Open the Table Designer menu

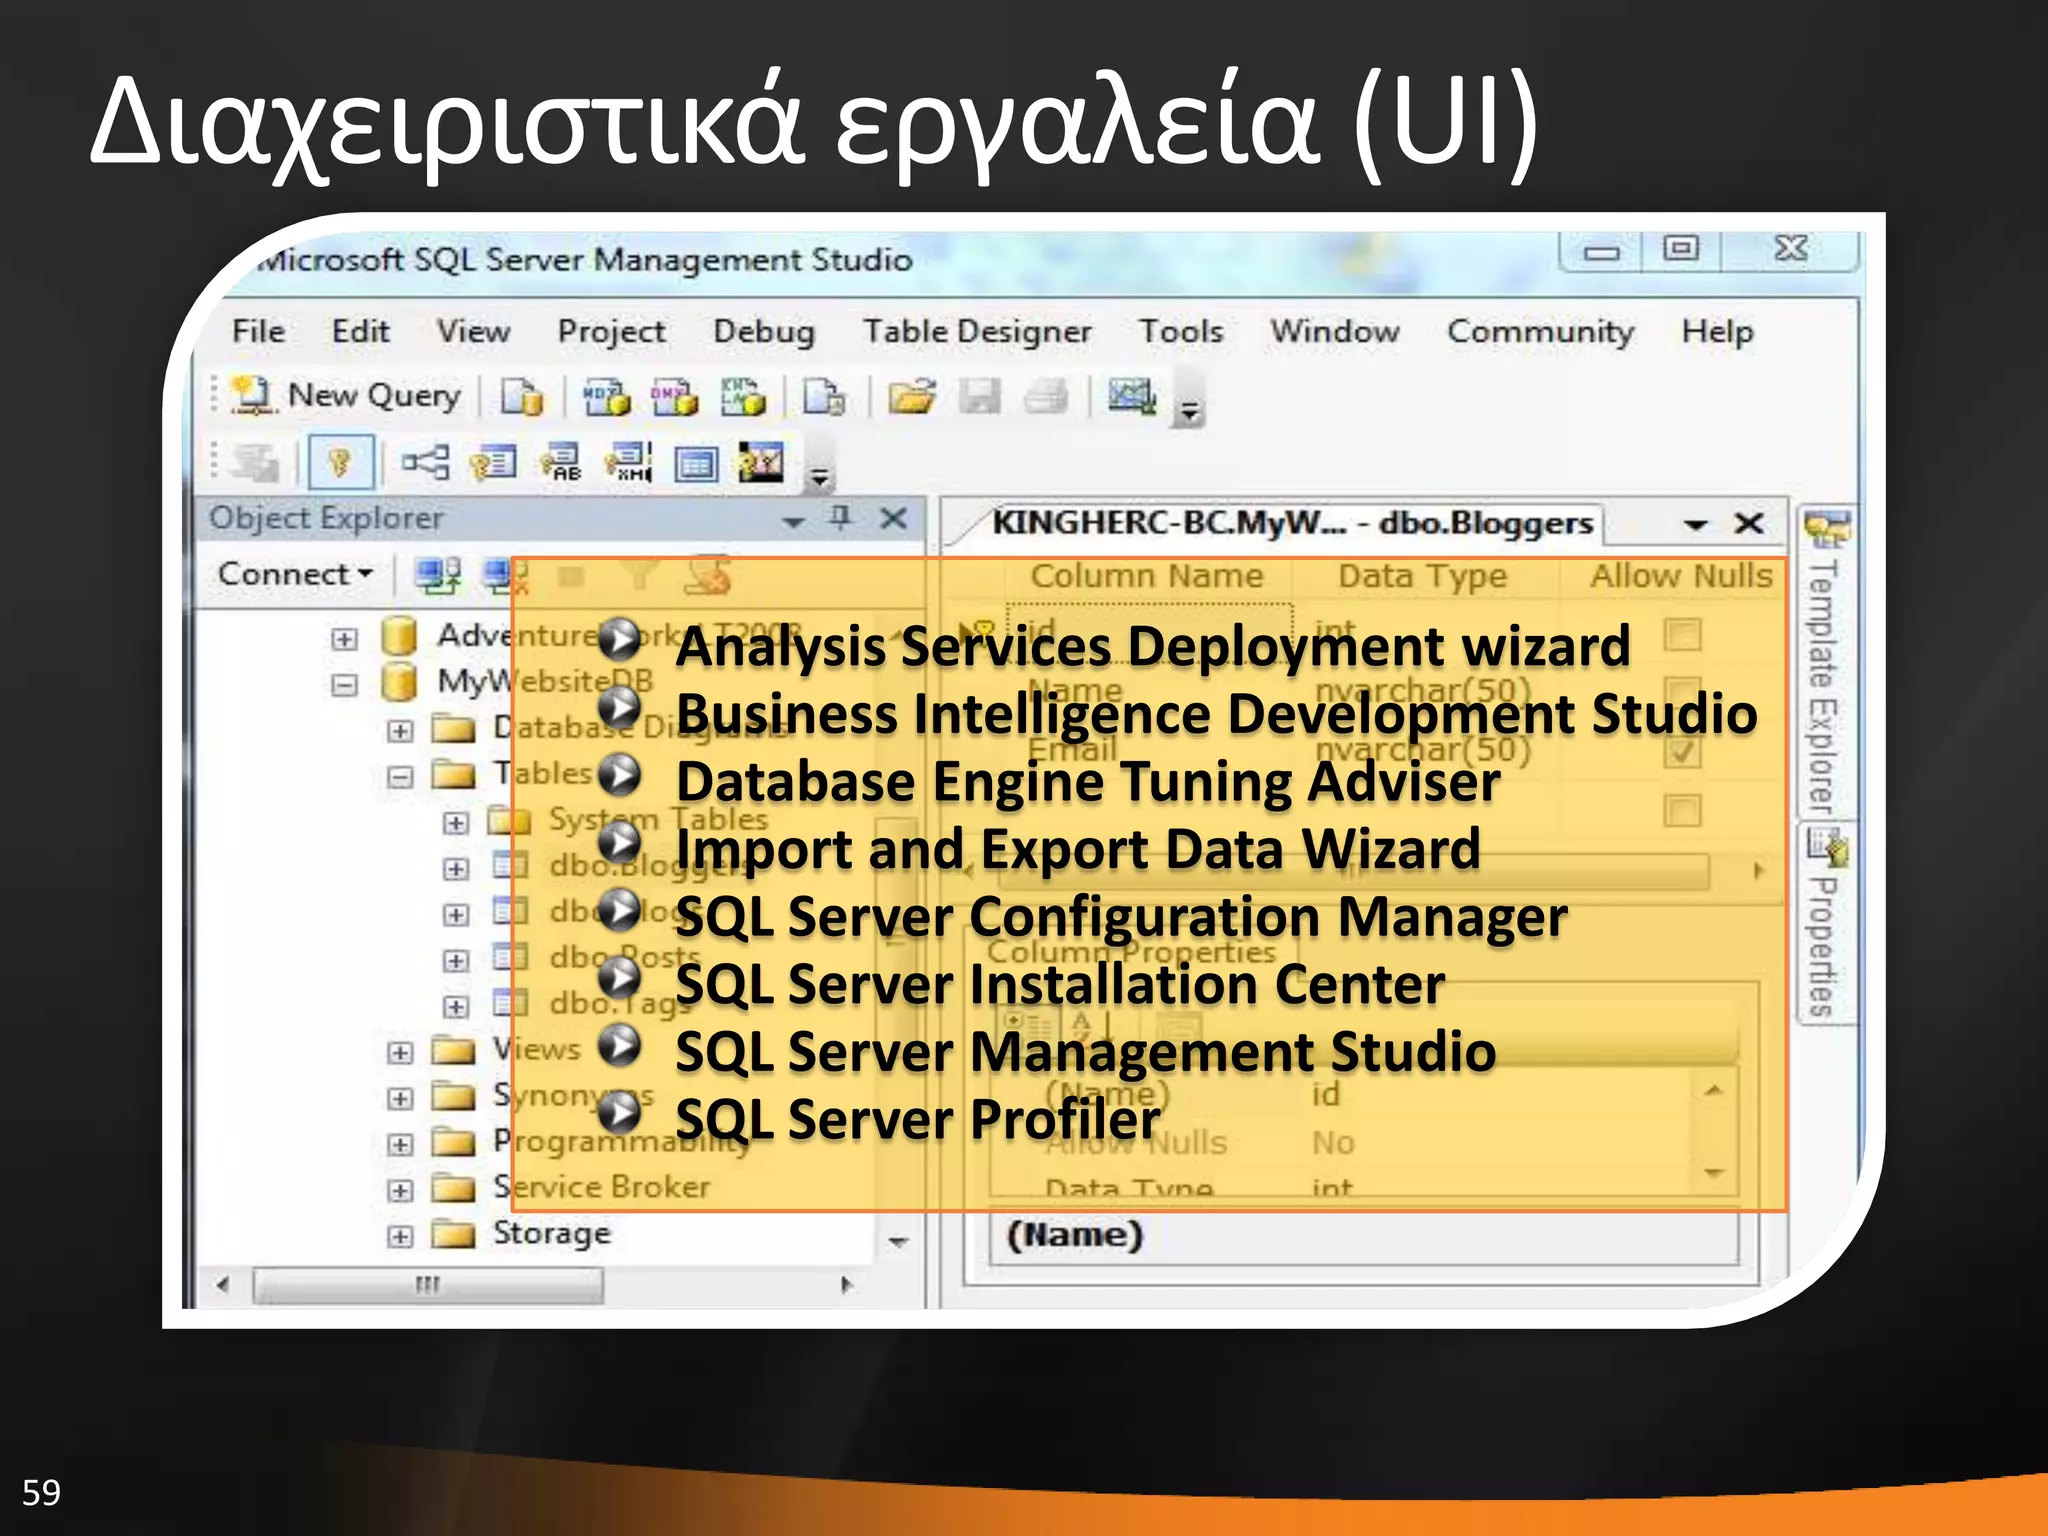pyautogui.click(x=977, y=331)
